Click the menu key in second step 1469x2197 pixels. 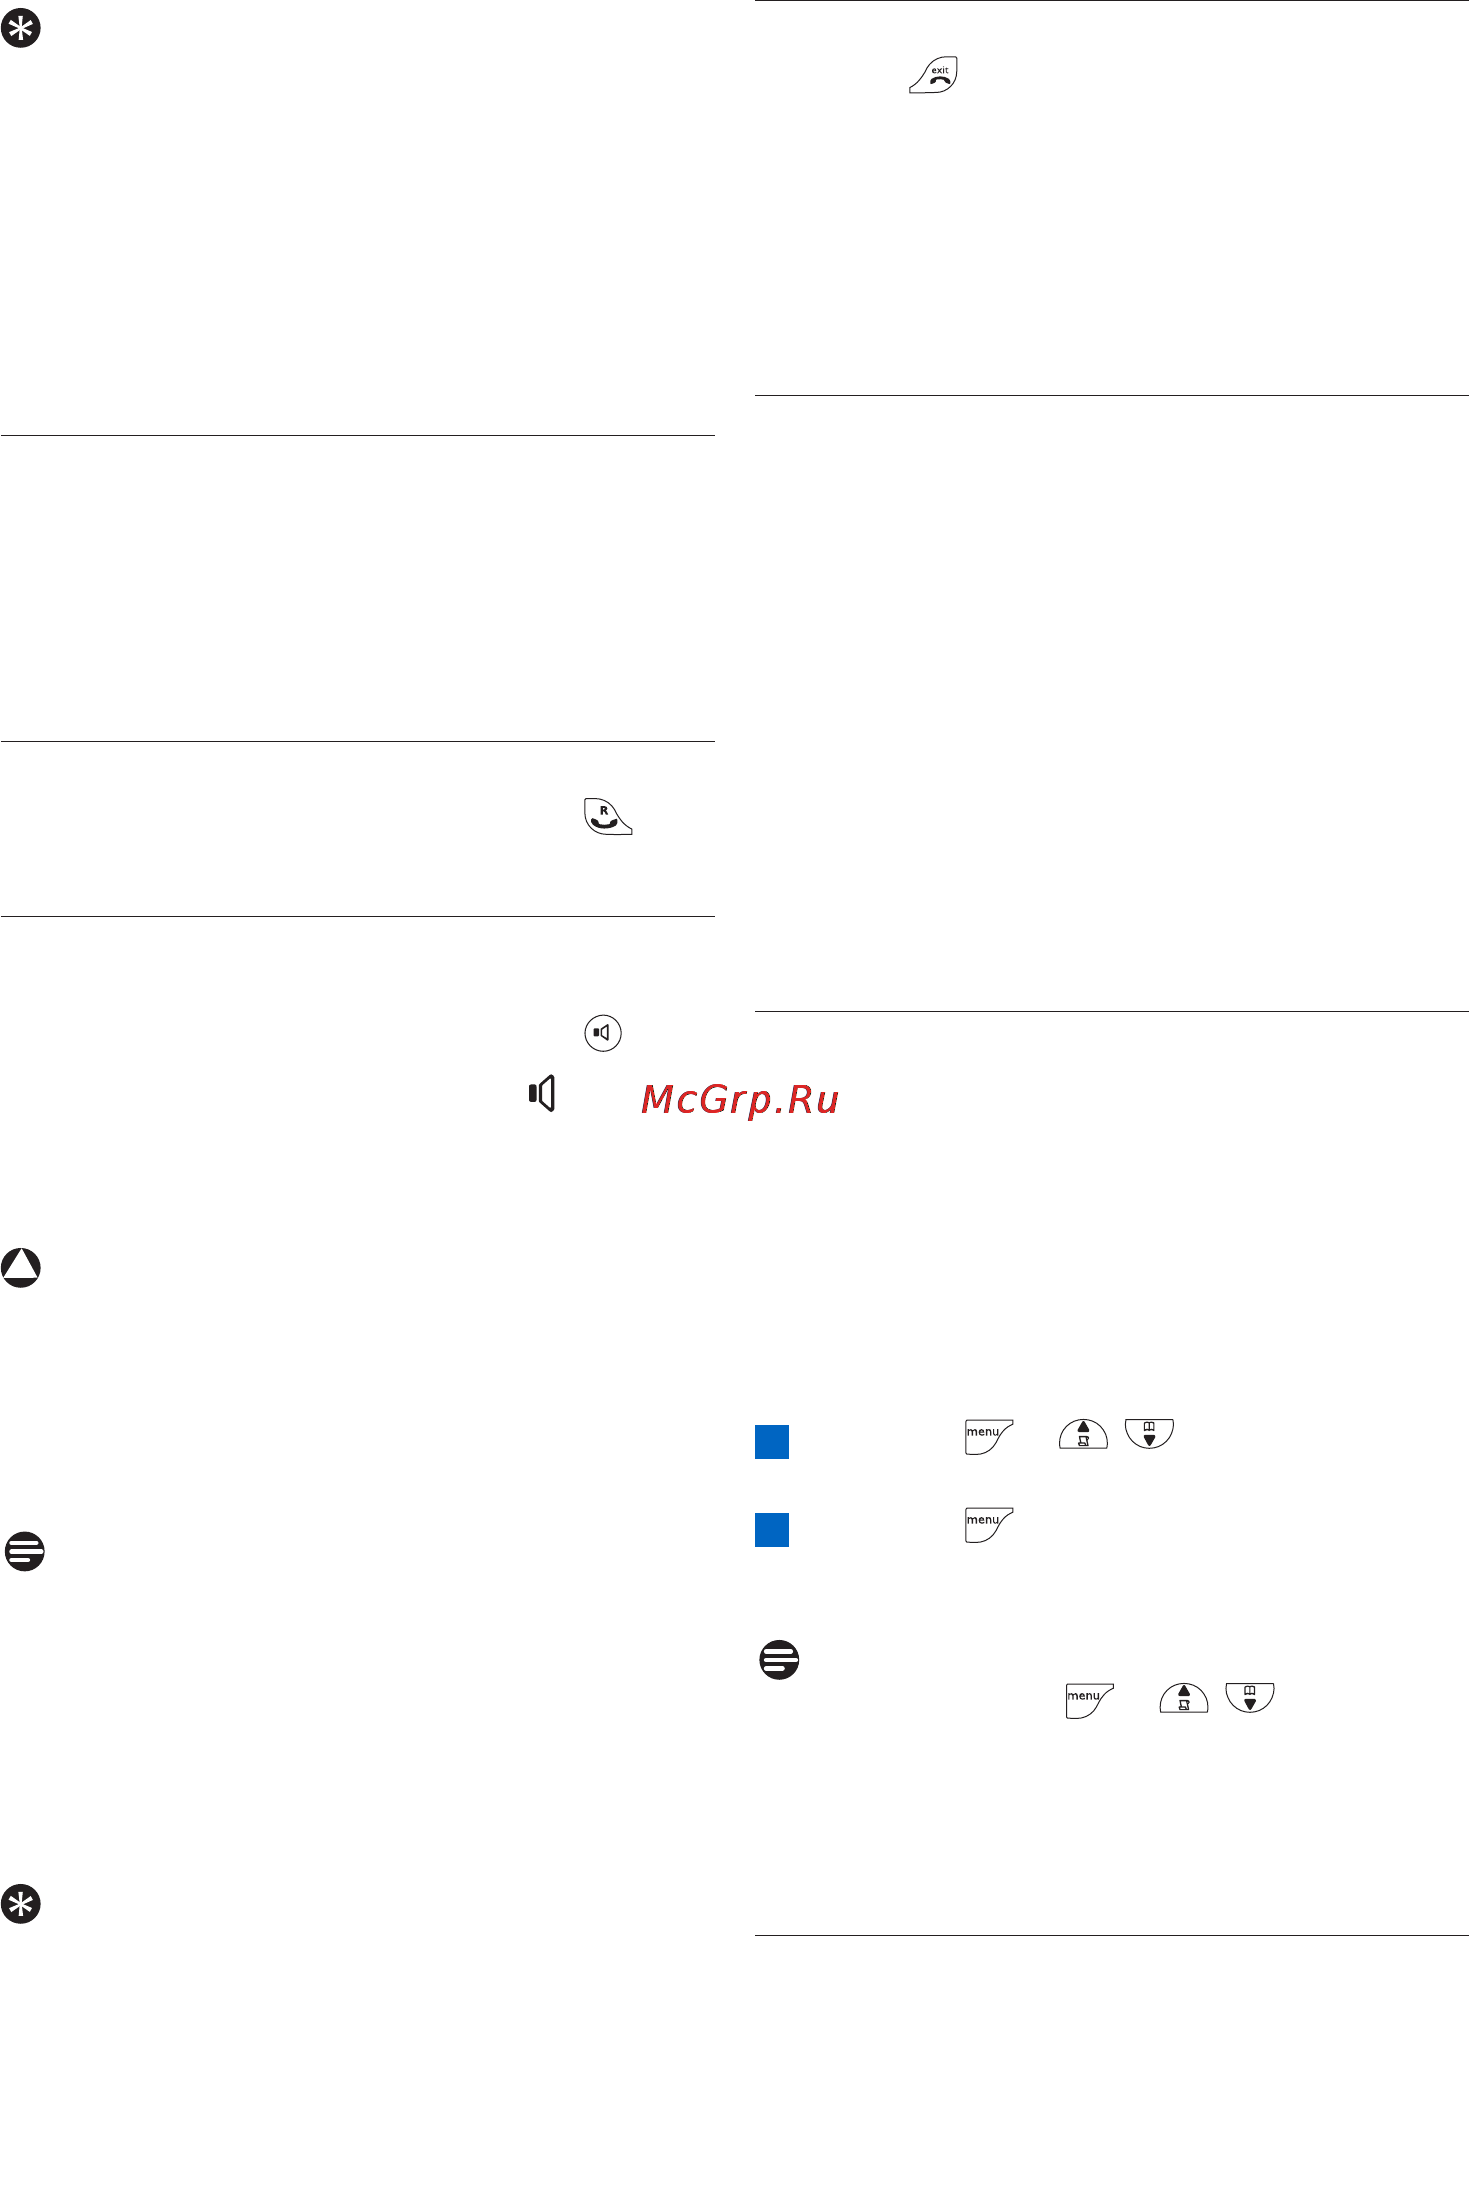pyautogui.click(x=989, y=1524)
